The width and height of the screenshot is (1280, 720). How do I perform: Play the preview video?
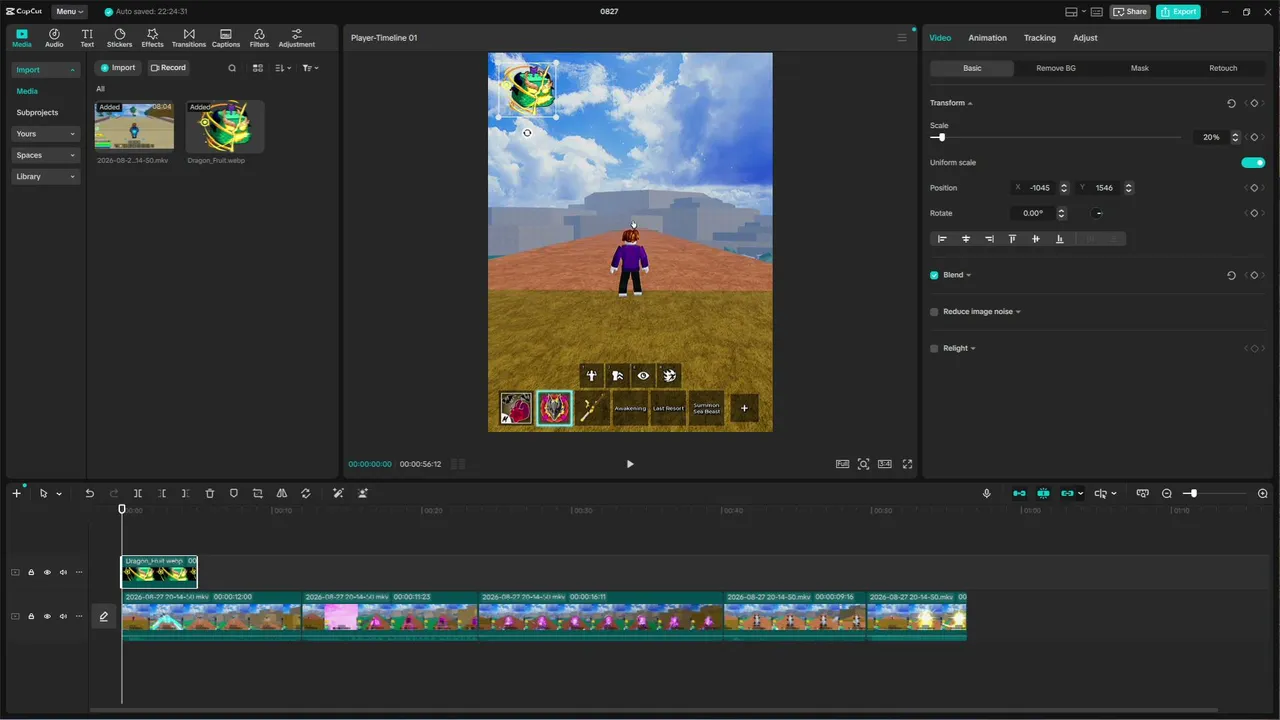630,464
